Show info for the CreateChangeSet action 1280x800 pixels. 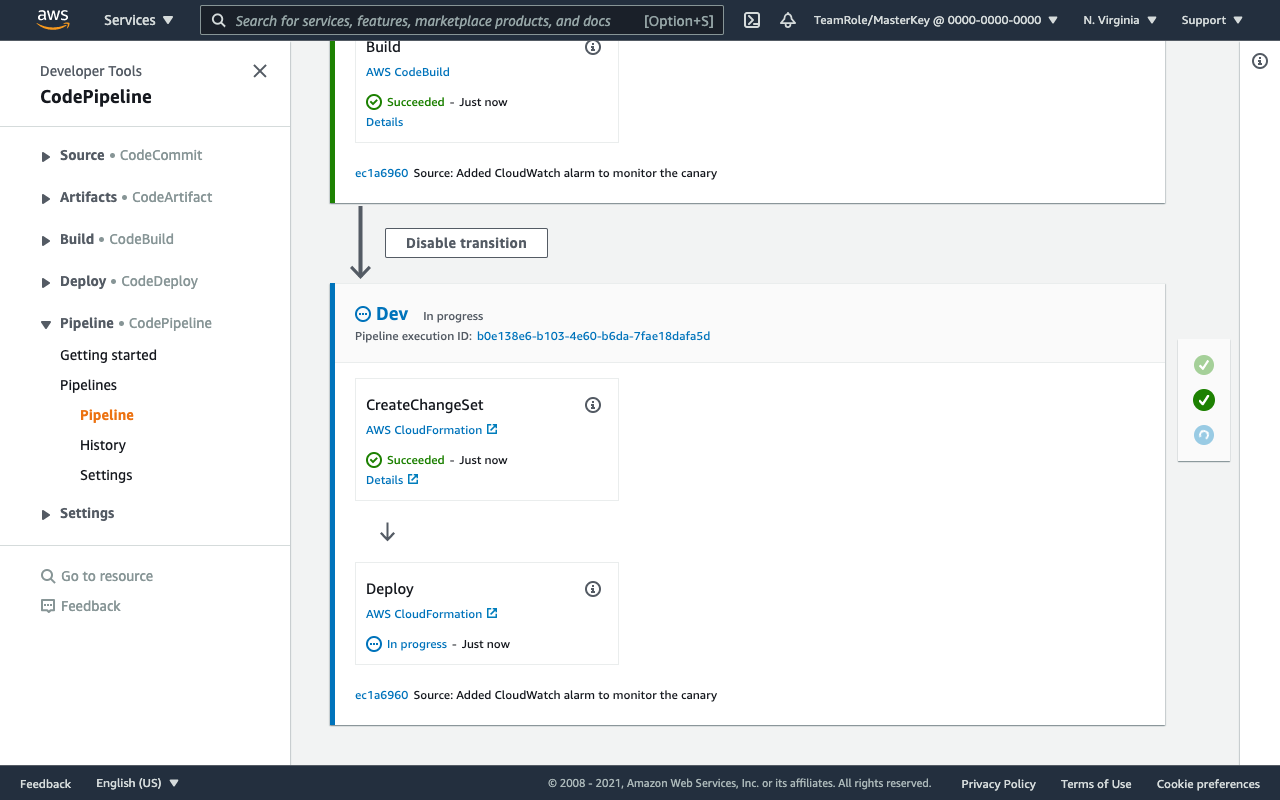(x=593, y=405)
